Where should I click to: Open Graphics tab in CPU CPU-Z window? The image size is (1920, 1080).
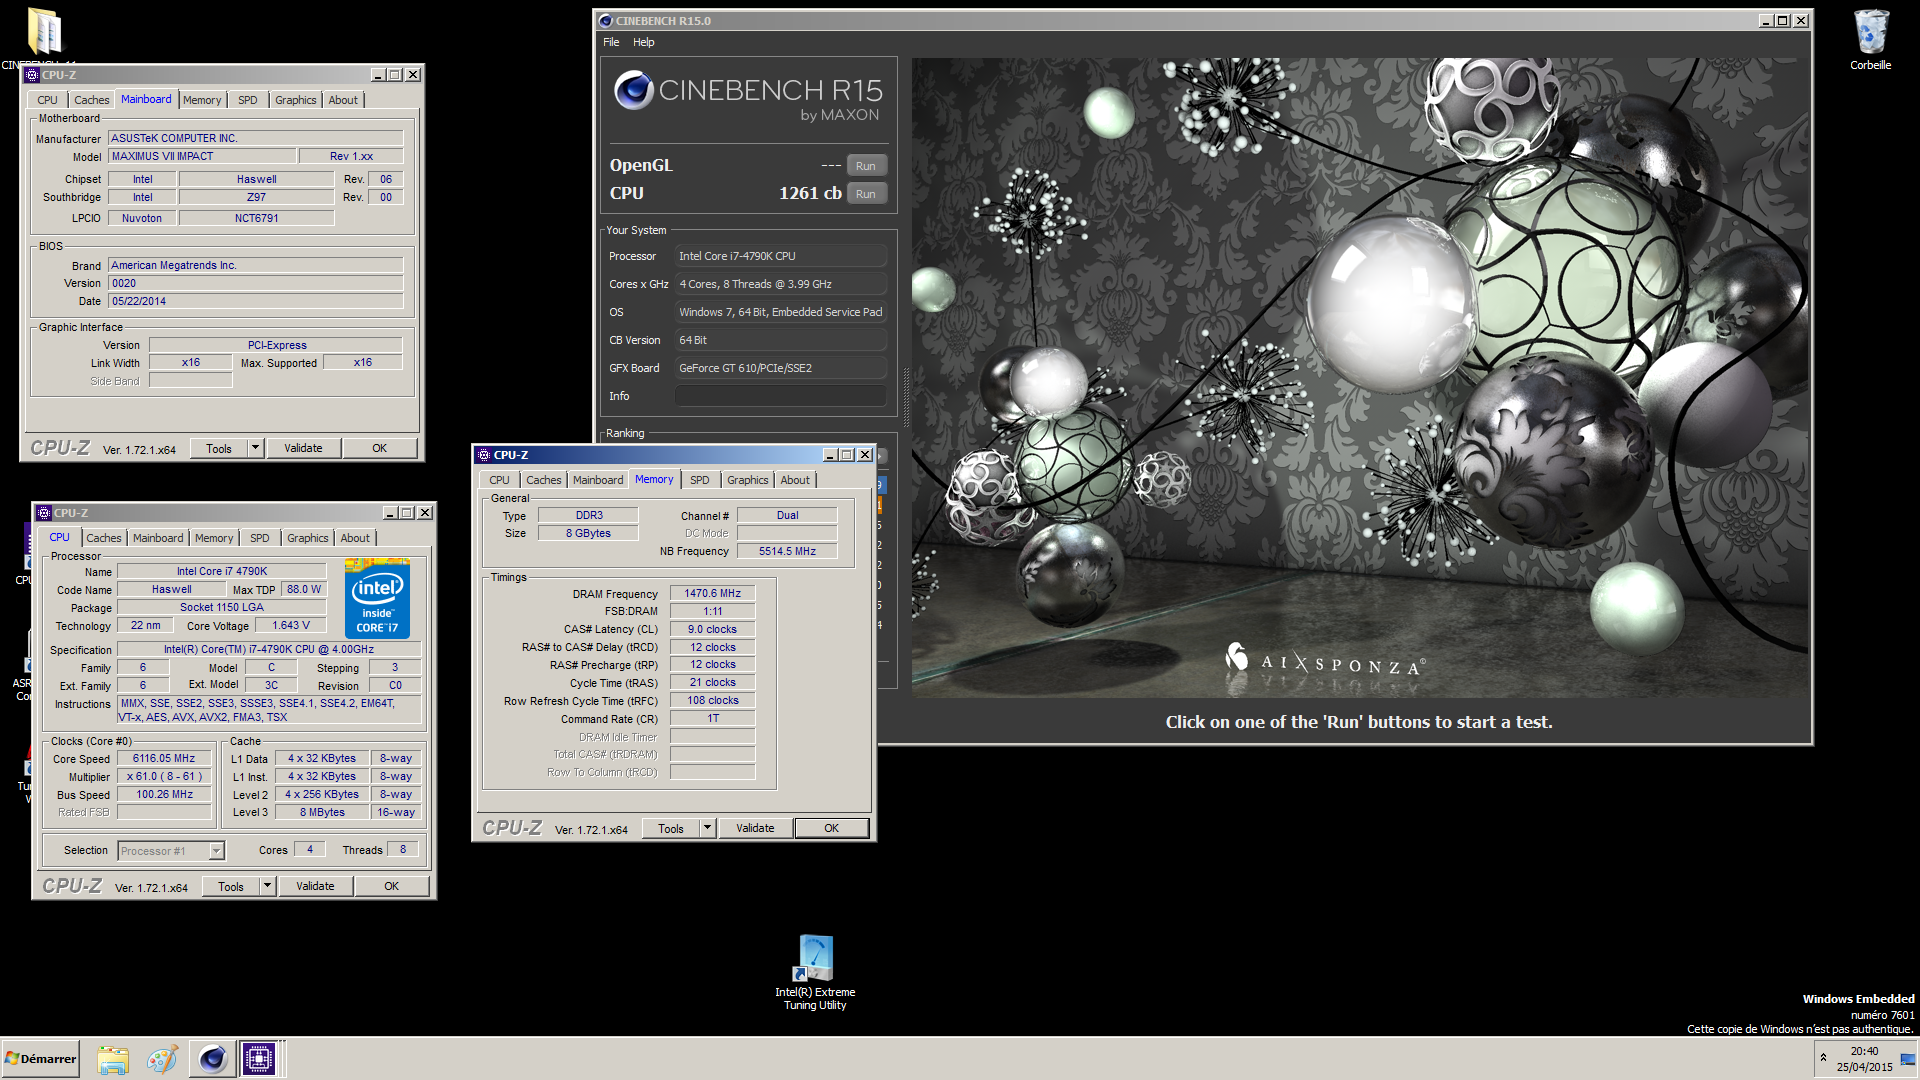pos(308,538)
